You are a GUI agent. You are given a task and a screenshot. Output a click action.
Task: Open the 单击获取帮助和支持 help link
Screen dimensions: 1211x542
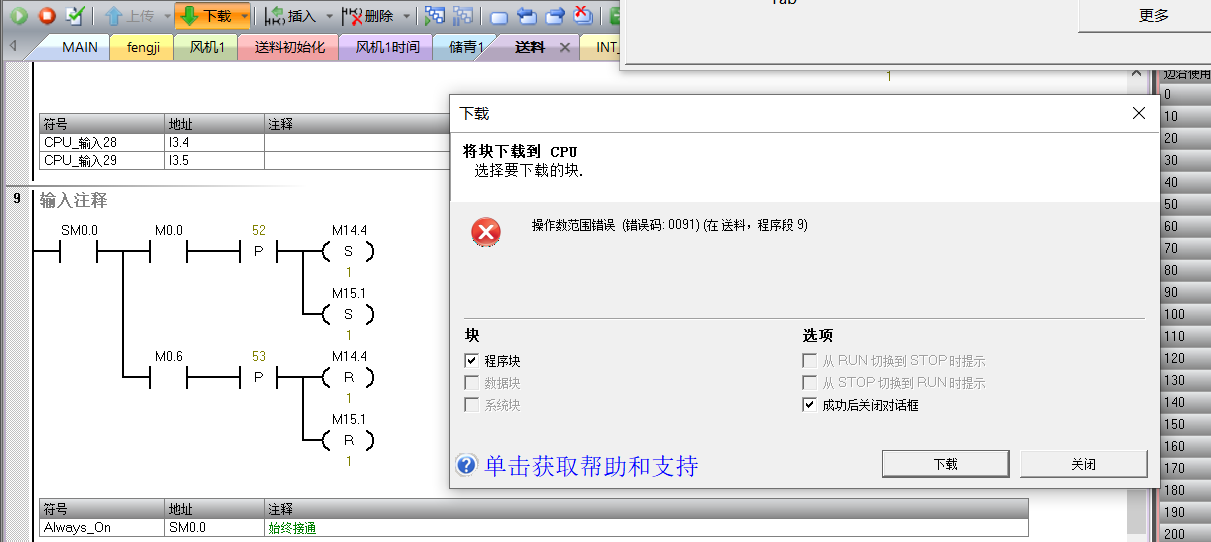click(591, 466)
